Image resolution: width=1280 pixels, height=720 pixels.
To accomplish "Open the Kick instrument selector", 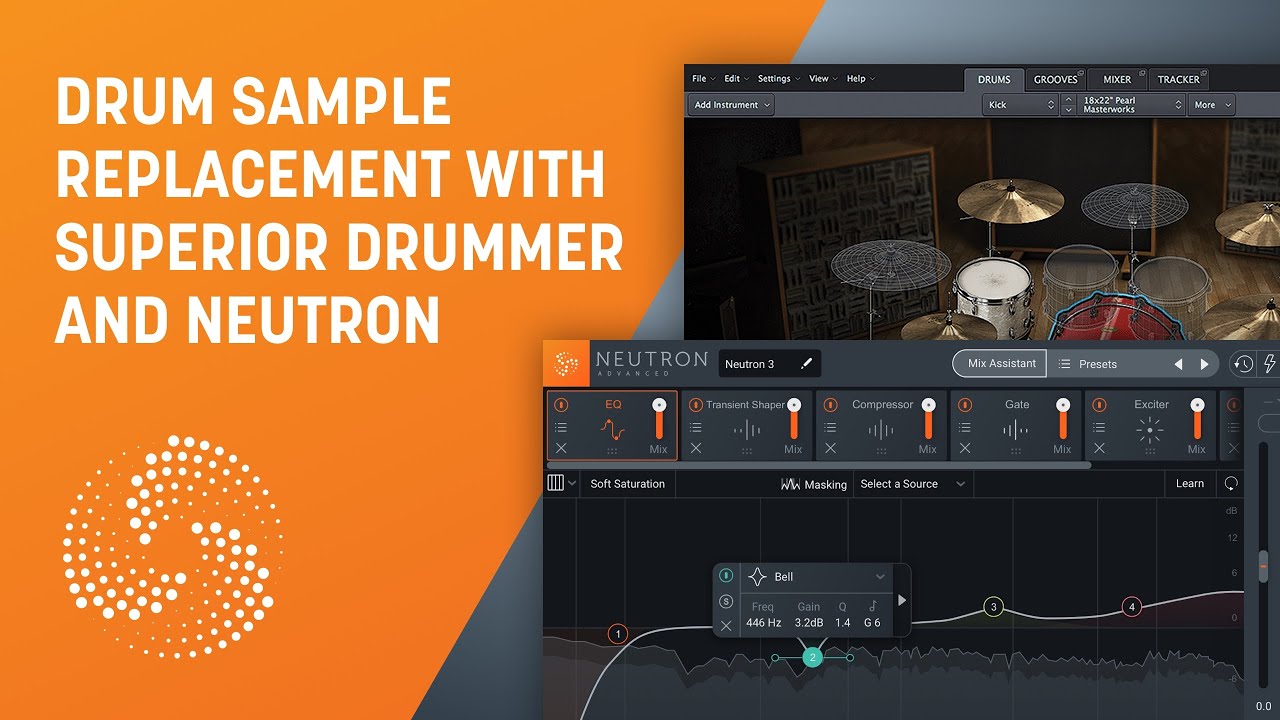I will 1020,105.
